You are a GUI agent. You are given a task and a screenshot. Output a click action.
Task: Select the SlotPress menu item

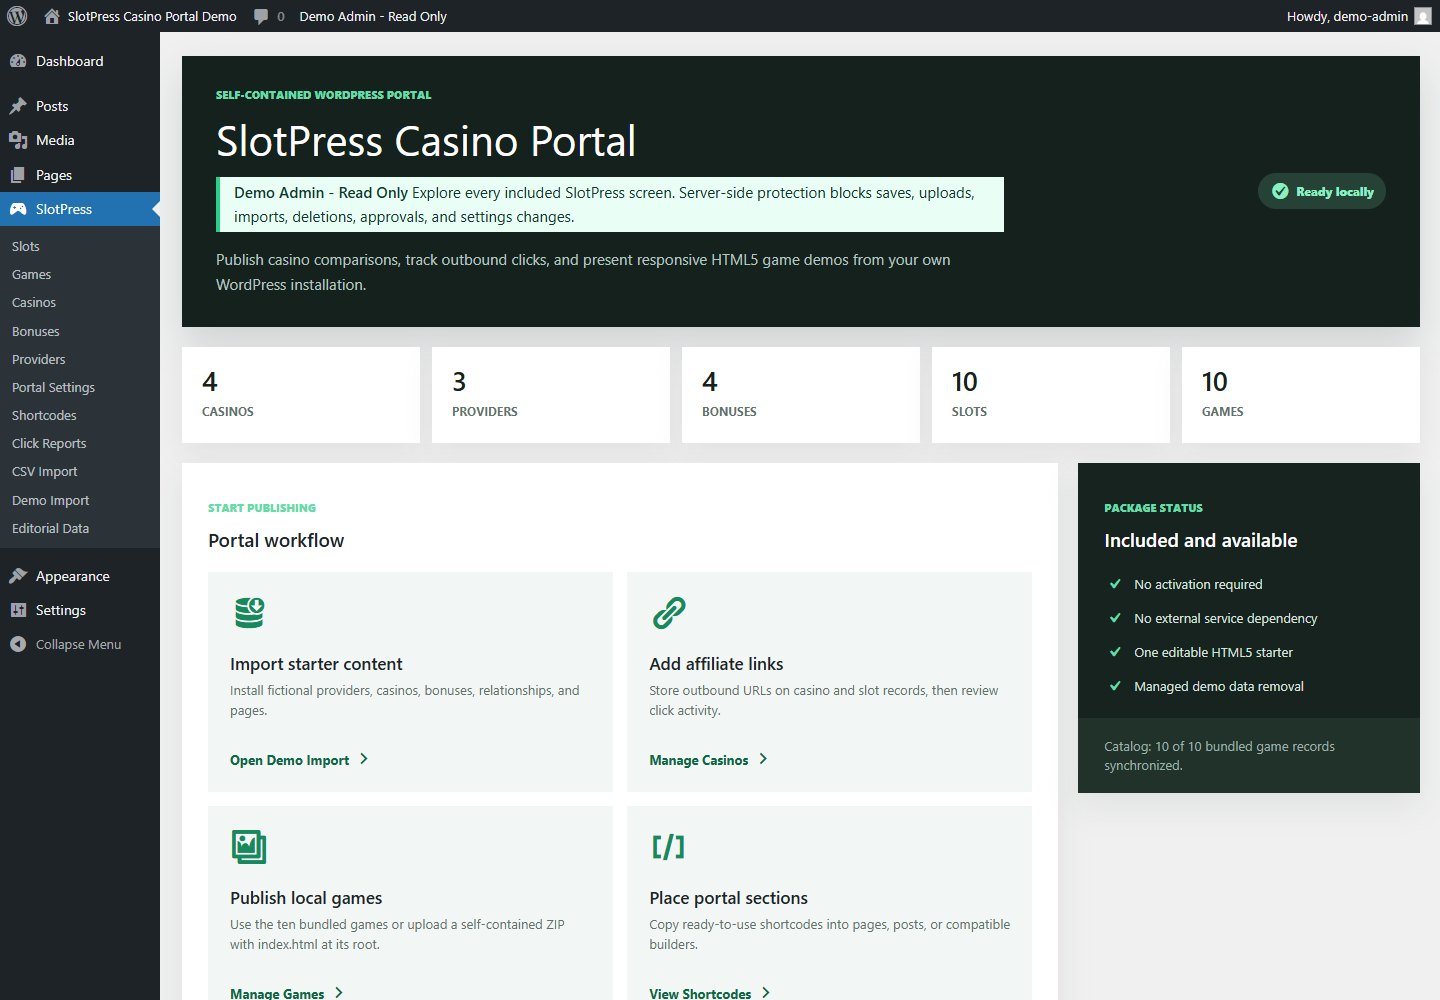[x=80, y=209]
